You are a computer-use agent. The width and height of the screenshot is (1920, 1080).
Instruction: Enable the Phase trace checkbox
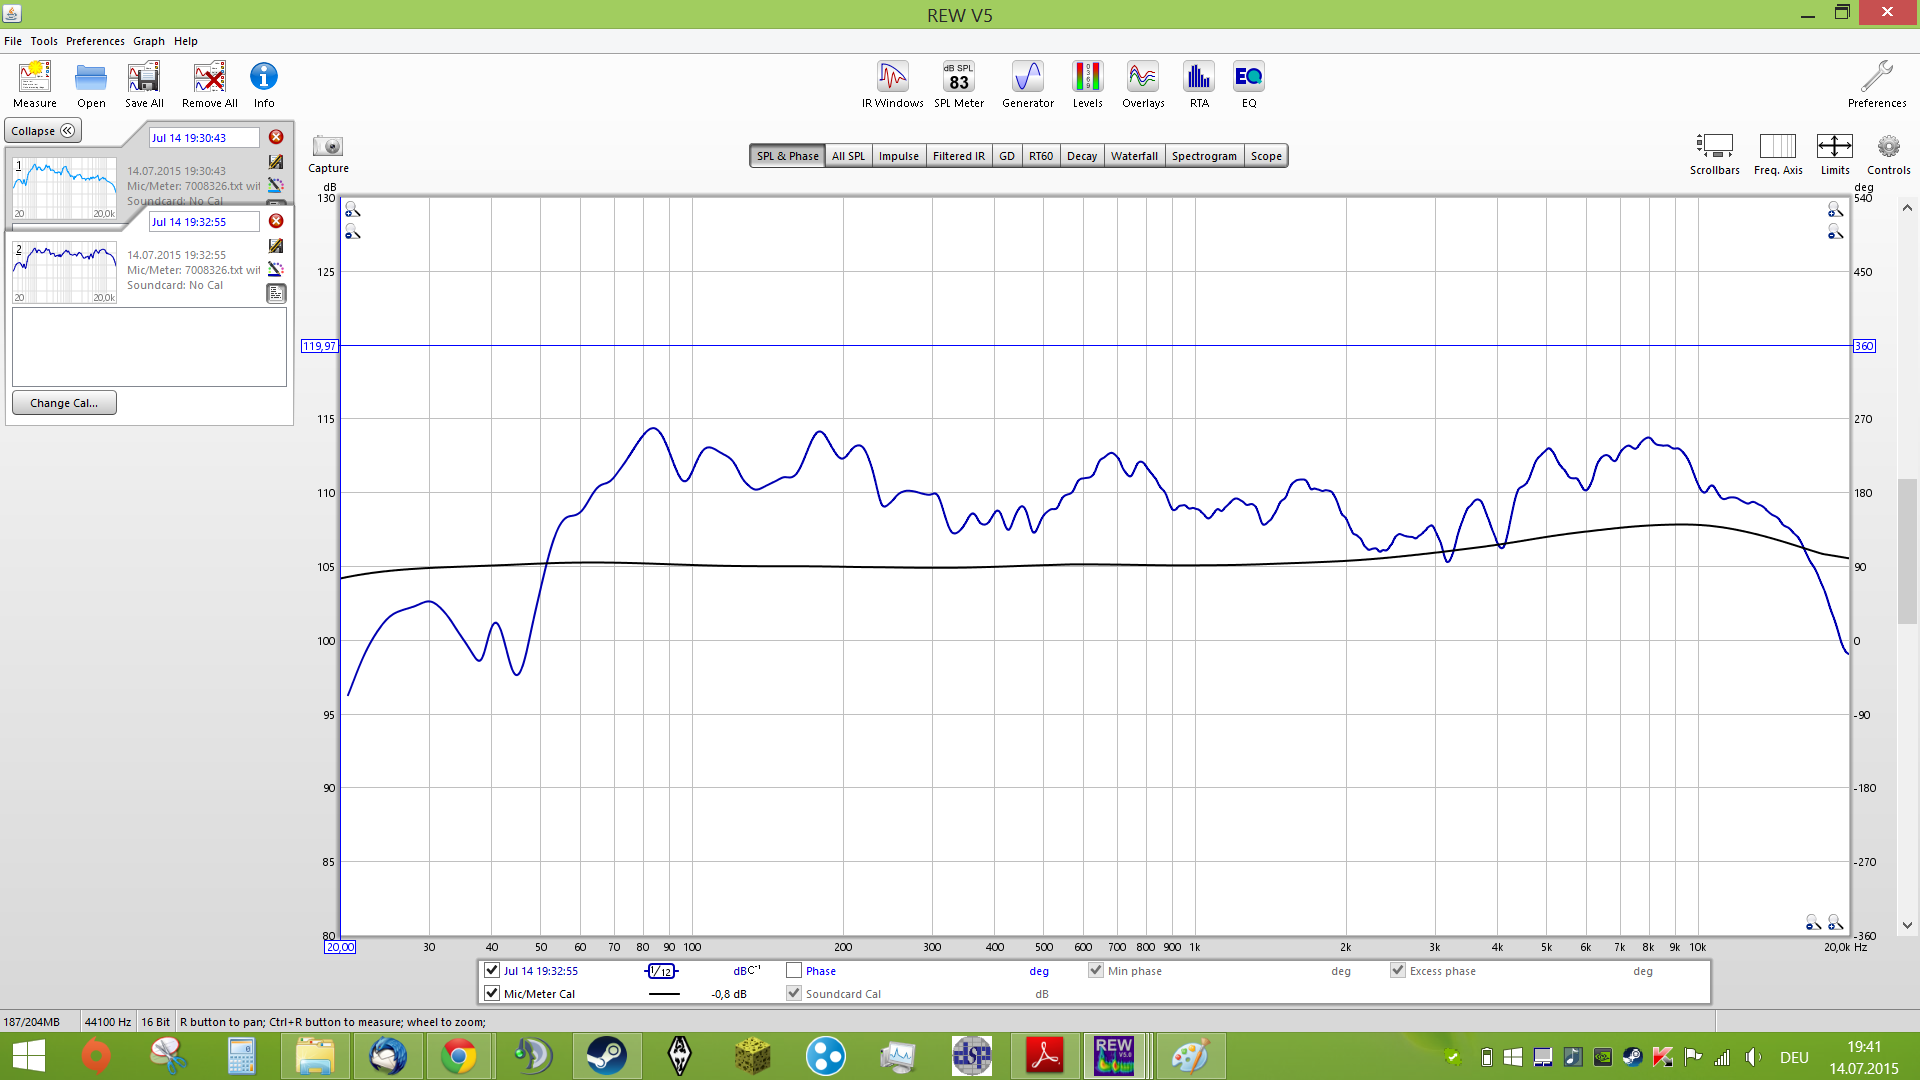point(794,970)
